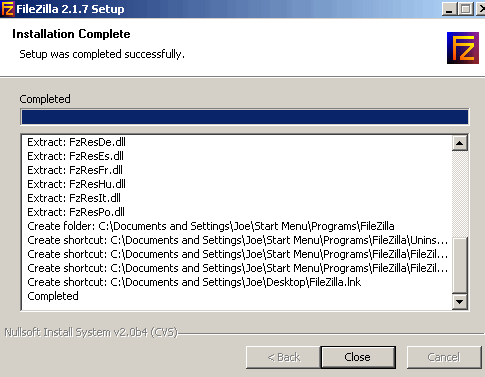Click the Nullsoft Install System label
This screenshot has width=485, height=377.
[91, 333]
